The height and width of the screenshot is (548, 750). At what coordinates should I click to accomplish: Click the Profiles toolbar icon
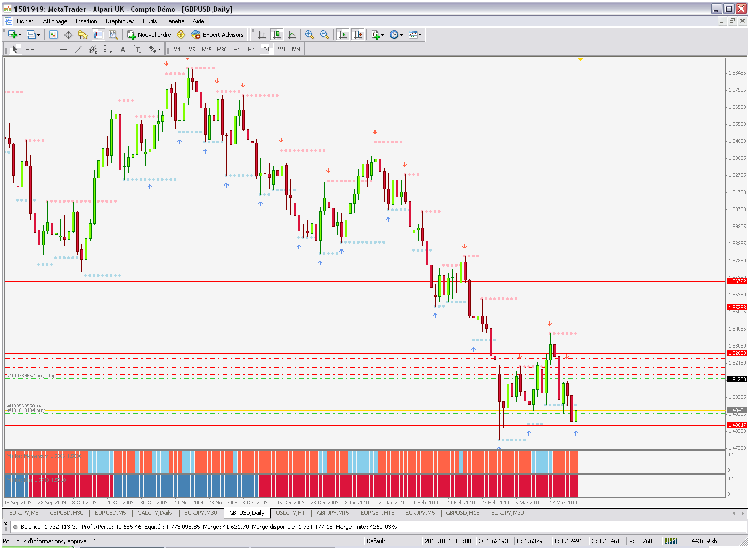31,34
